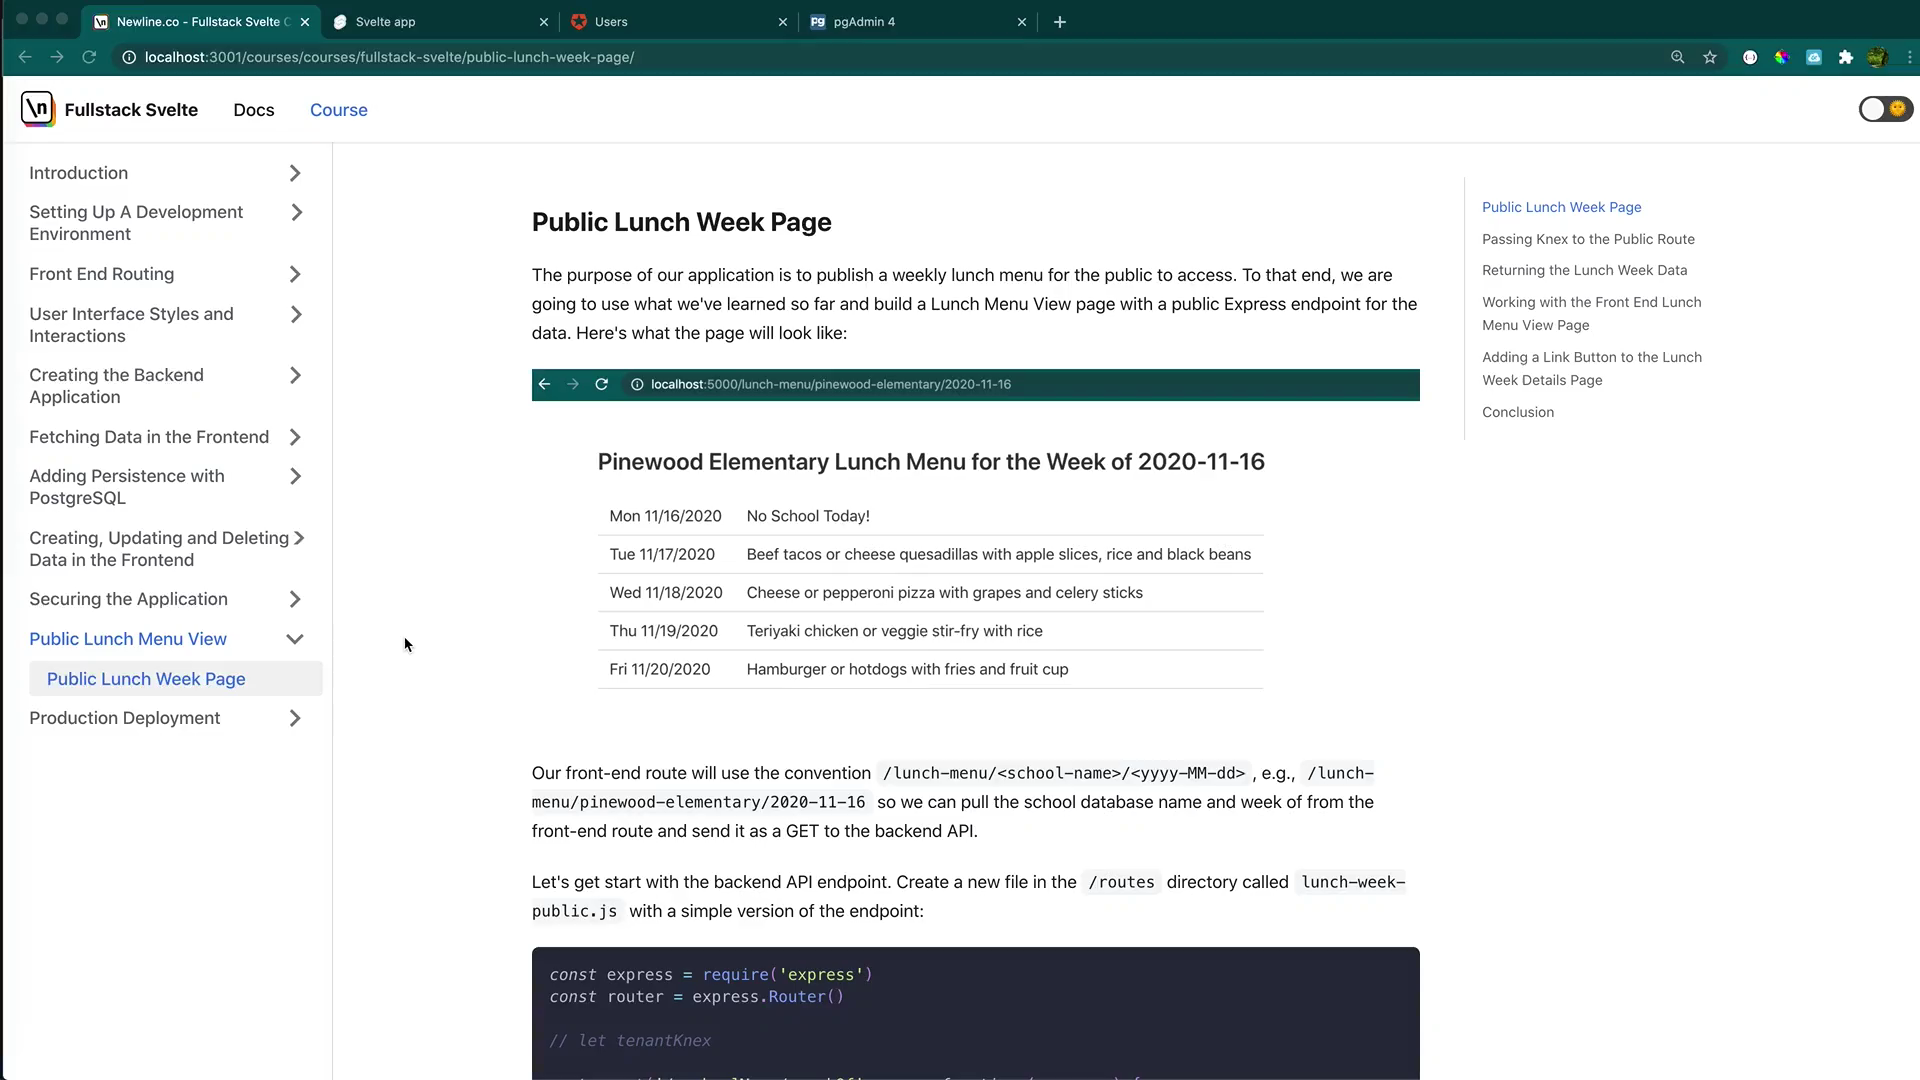This screenshot has width=1920, height=1080.
Task: Close the pgAdmin 4 tab
Action: (x=1022, y=22)
